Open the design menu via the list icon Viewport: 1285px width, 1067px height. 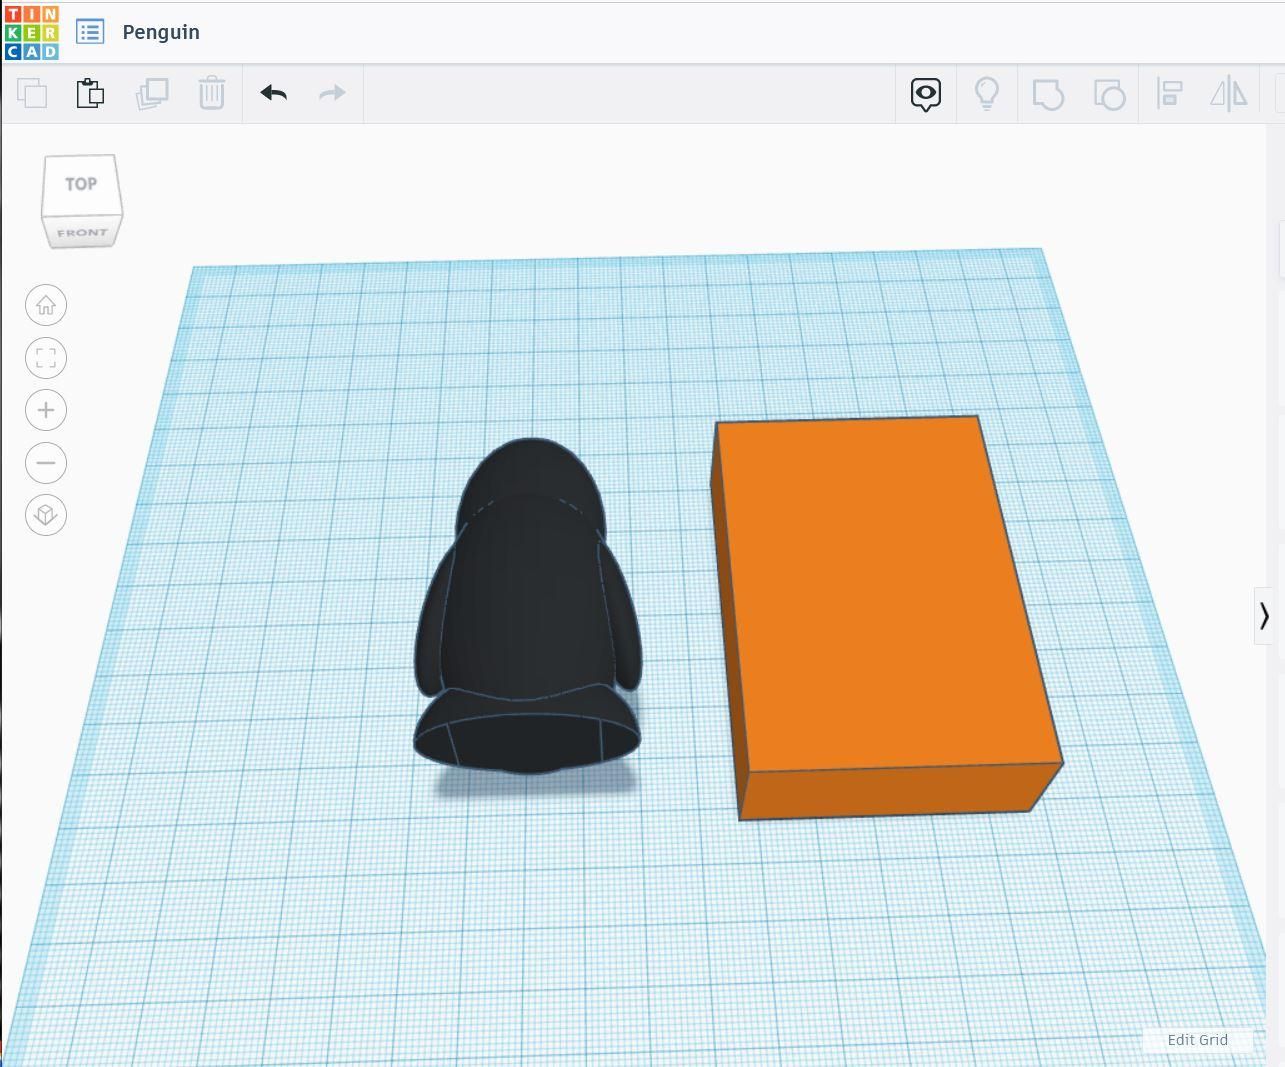[x=90, y=31]
